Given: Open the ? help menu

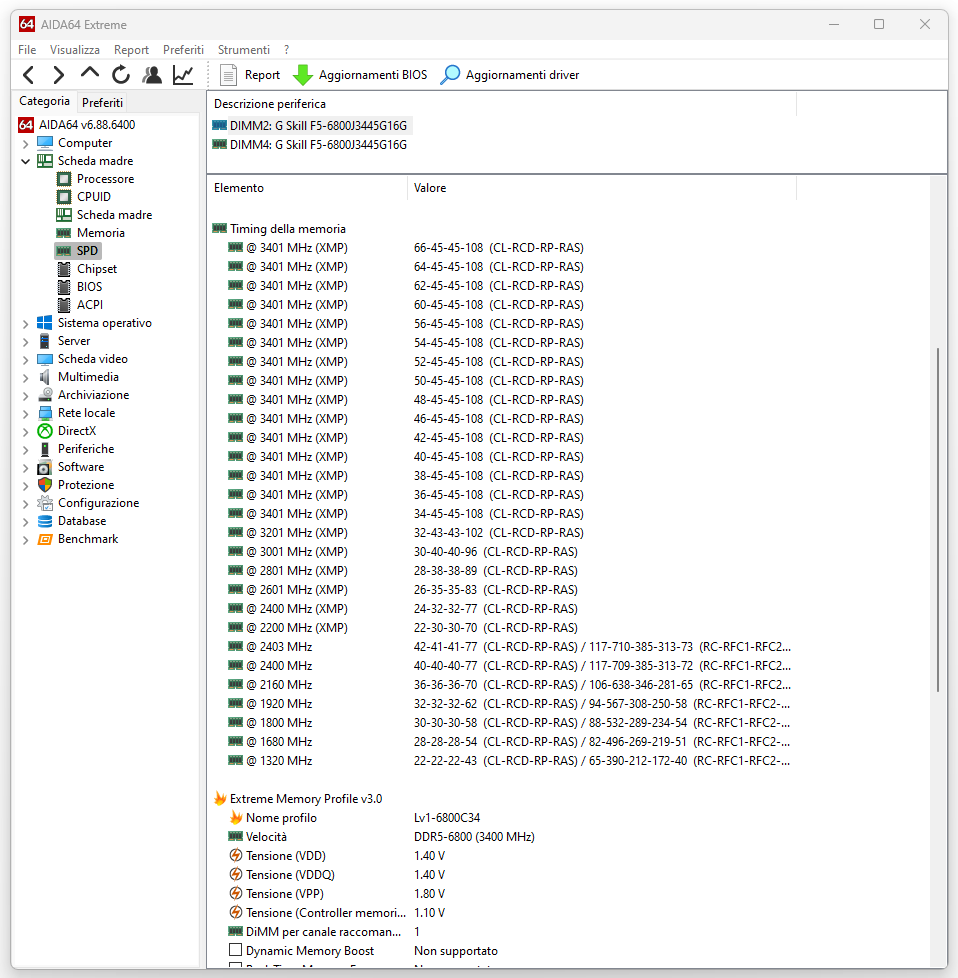Looking at the screenshot, I should click(286, 50).
